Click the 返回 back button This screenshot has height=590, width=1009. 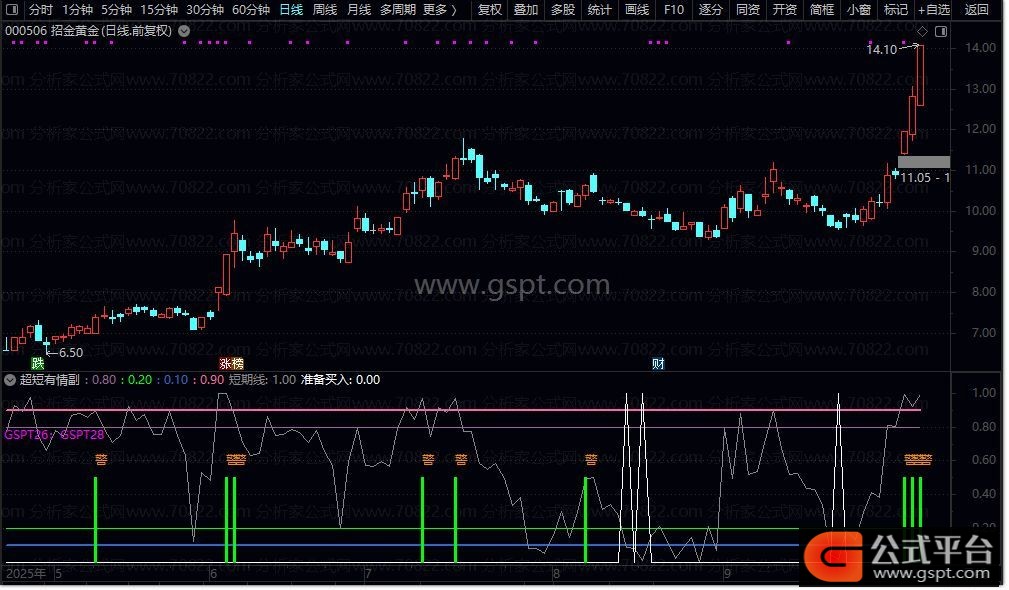click(976, 10)
